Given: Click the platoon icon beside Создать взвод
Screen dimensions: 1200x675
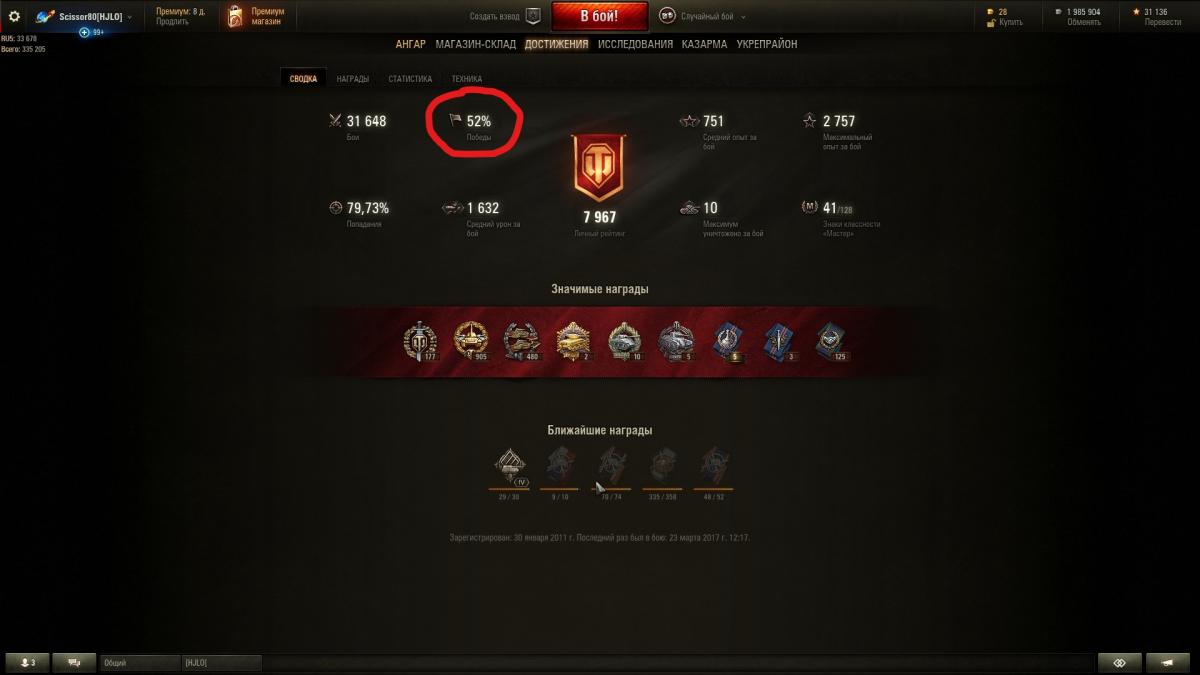Looking at the screenshot, I should (x=533, y=16).
